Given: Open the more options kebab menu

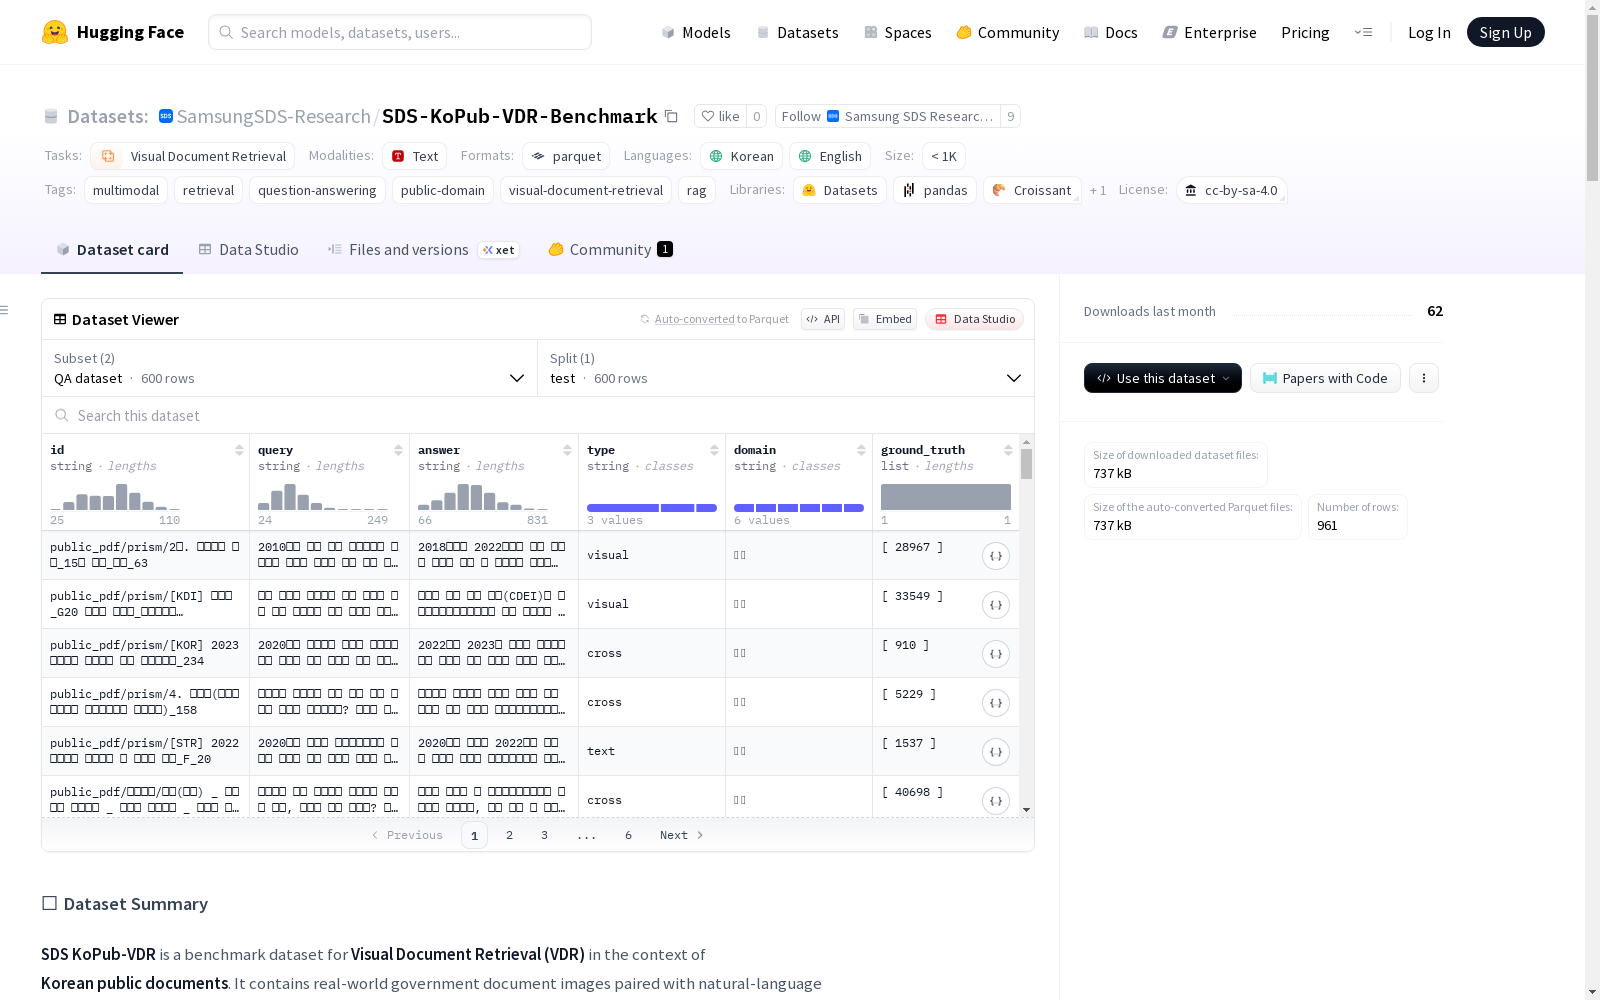Looking at the screenshot, I should (1424, 378).
